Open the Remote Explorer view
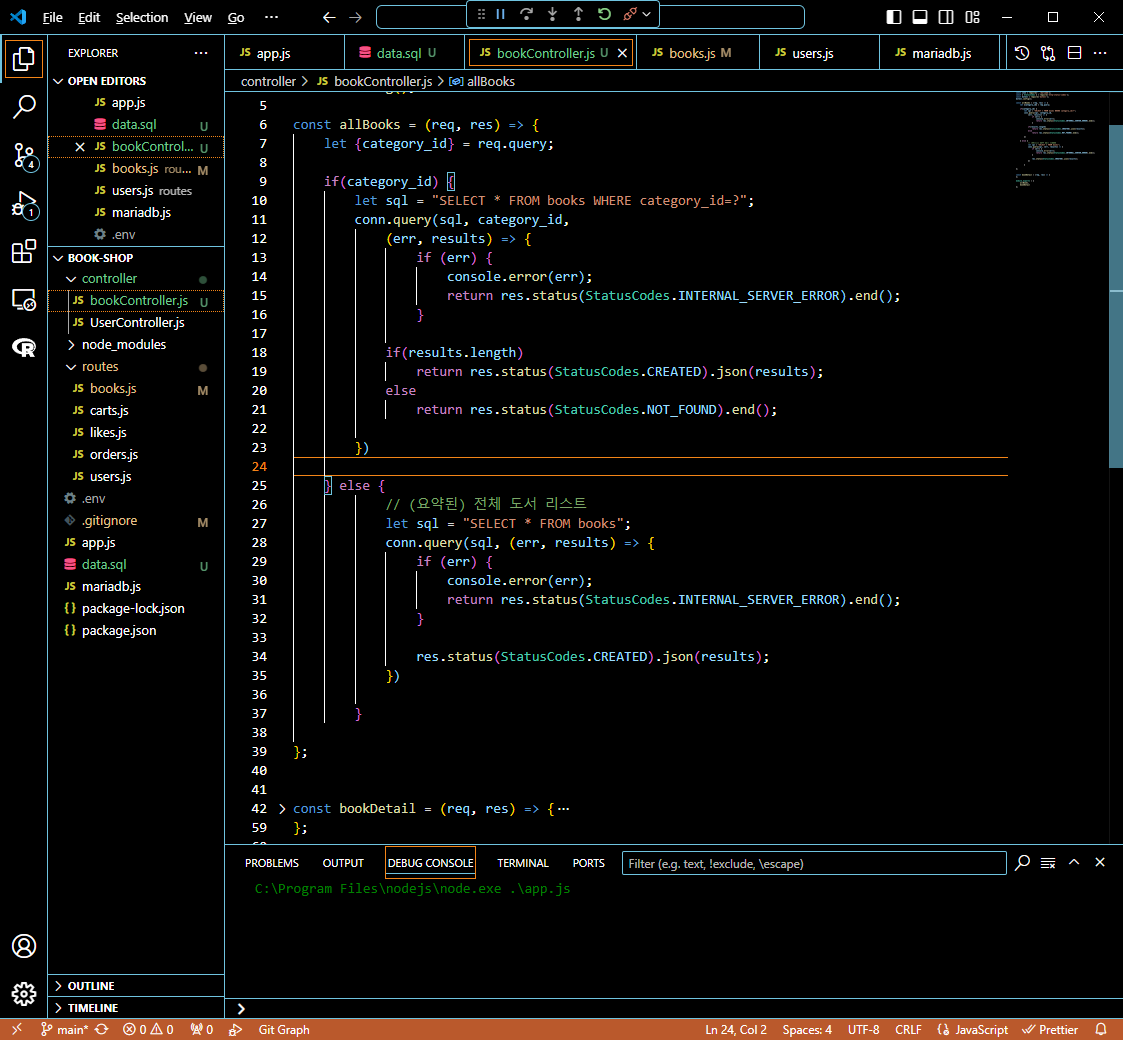Viewport: 1123px width, 1040px height. click(x=24, y=300)
